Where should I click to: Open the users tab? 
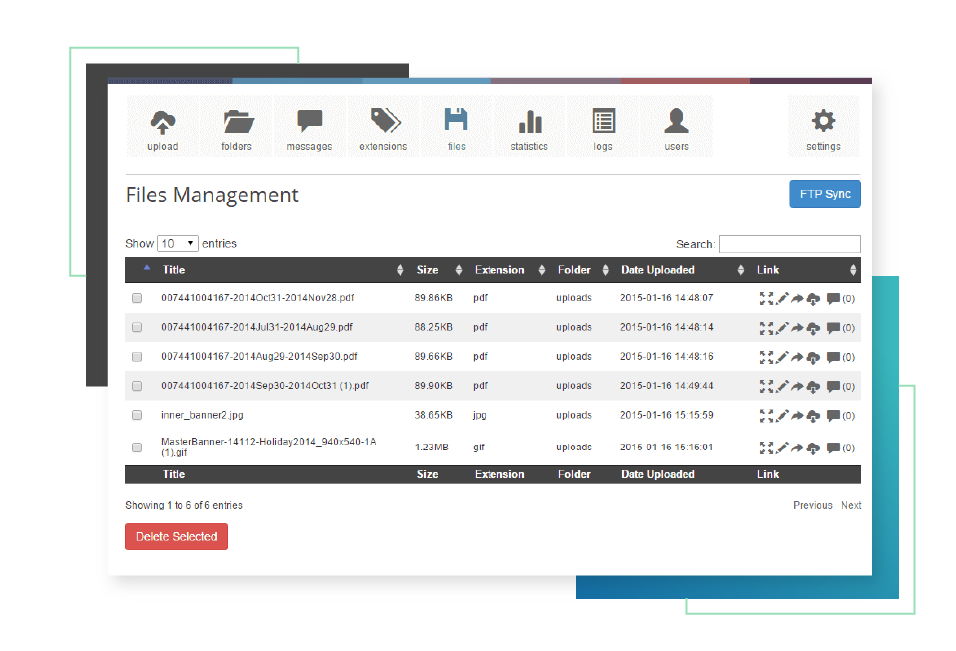pyautogui.click(x=677, y=127)
